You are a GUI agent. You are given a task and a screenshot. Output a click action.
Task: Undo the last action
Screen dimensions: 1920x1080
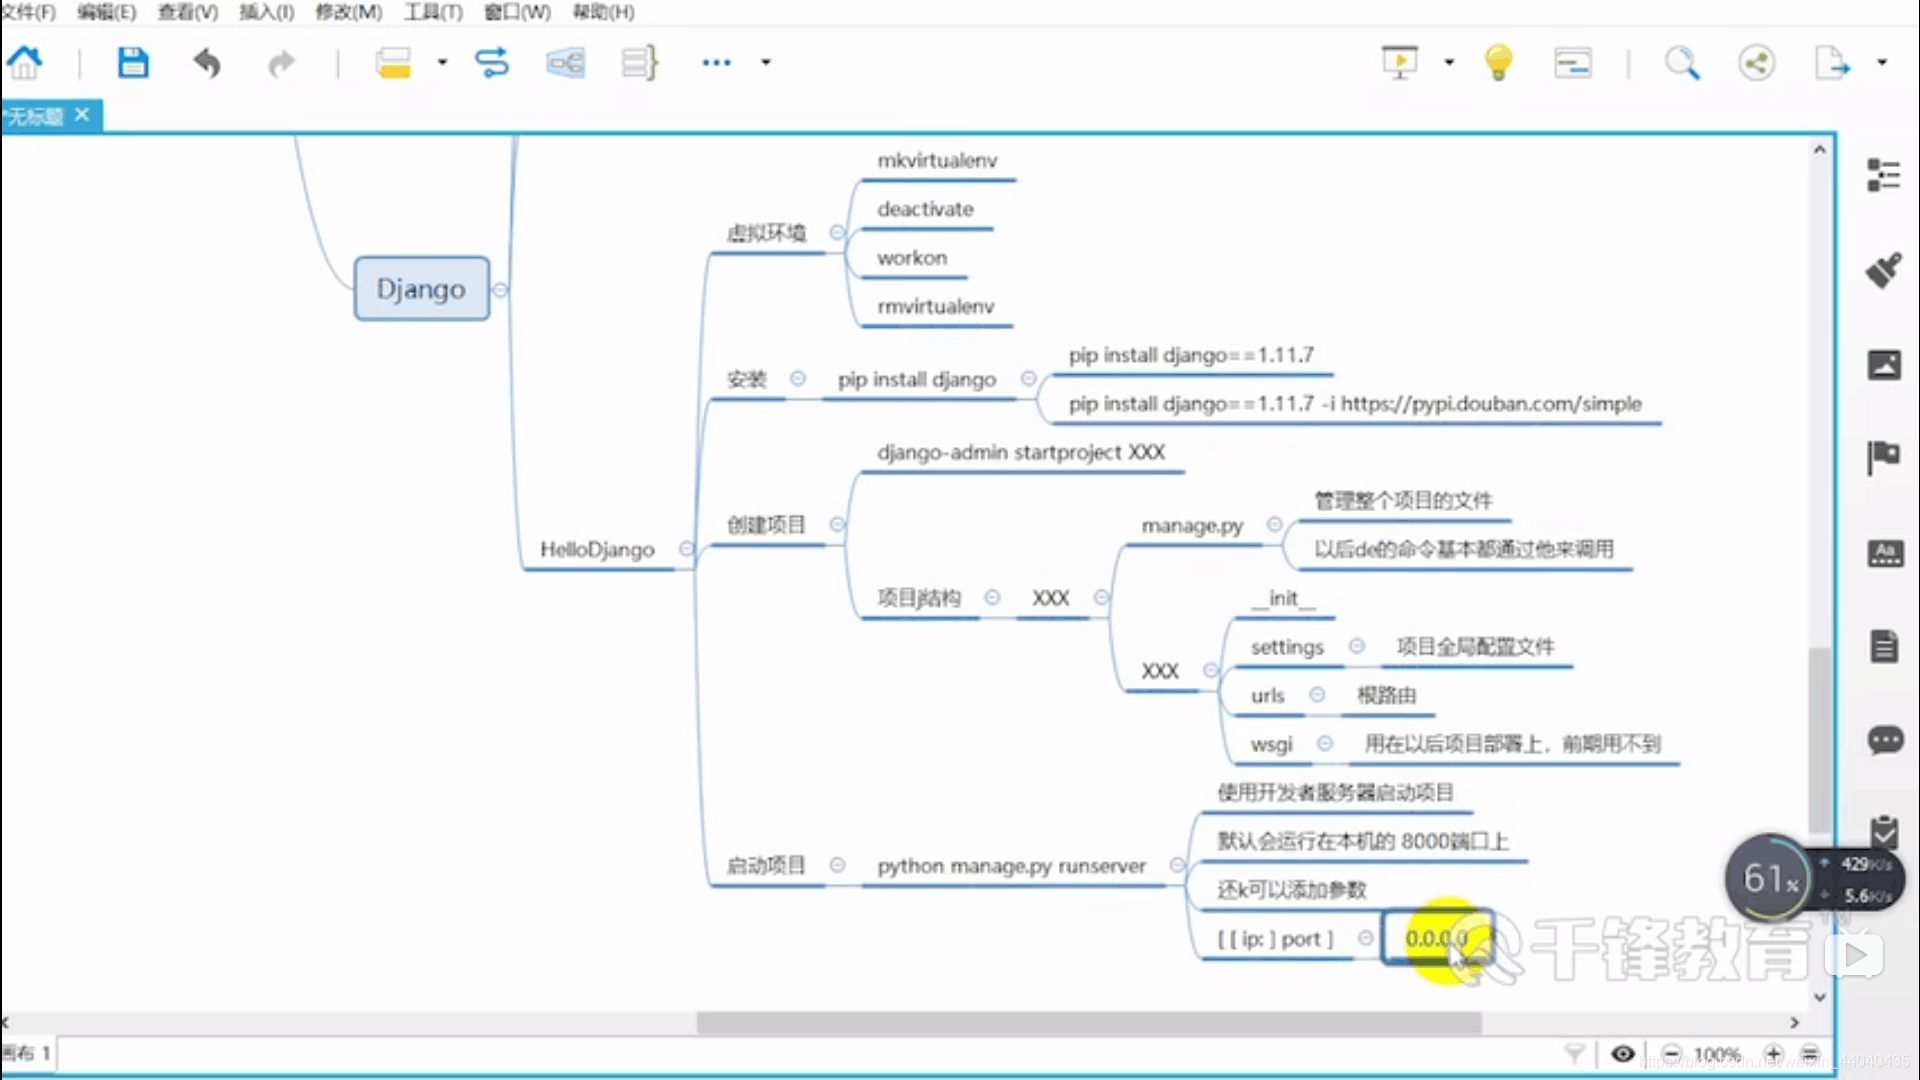pos(207,63)
